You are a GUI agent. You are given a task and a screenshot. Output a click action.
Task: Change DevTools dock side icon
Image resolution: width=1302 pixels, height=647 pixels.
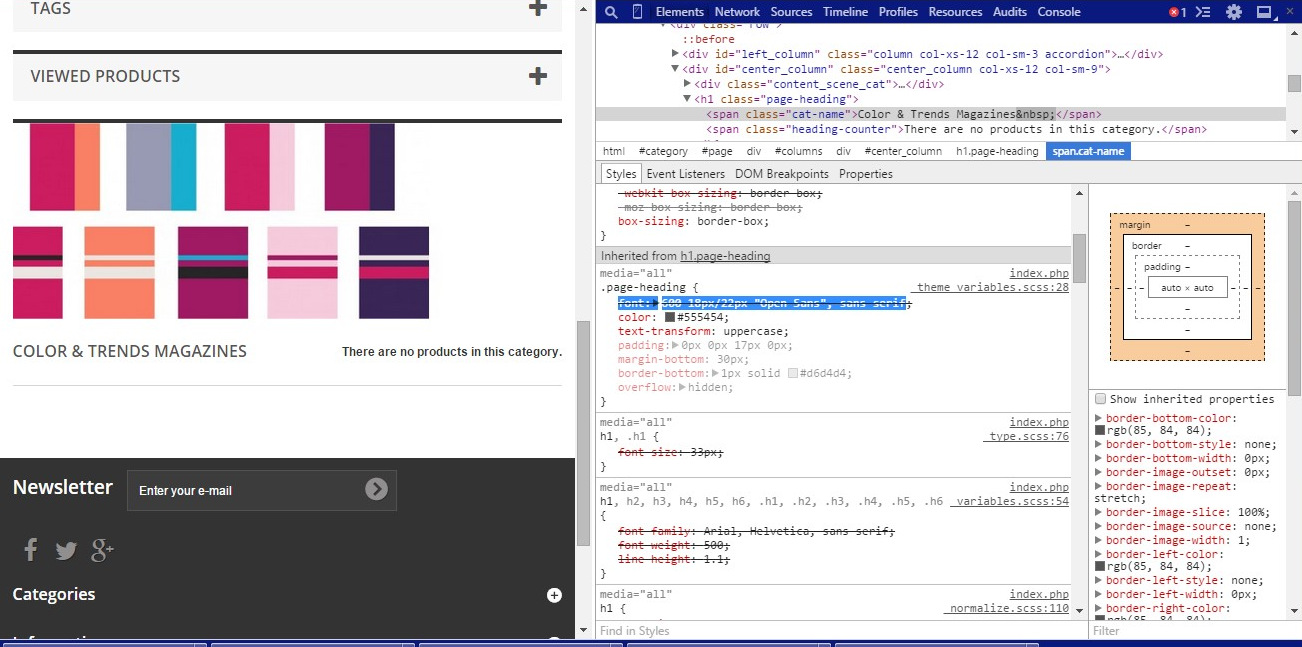1264,12
